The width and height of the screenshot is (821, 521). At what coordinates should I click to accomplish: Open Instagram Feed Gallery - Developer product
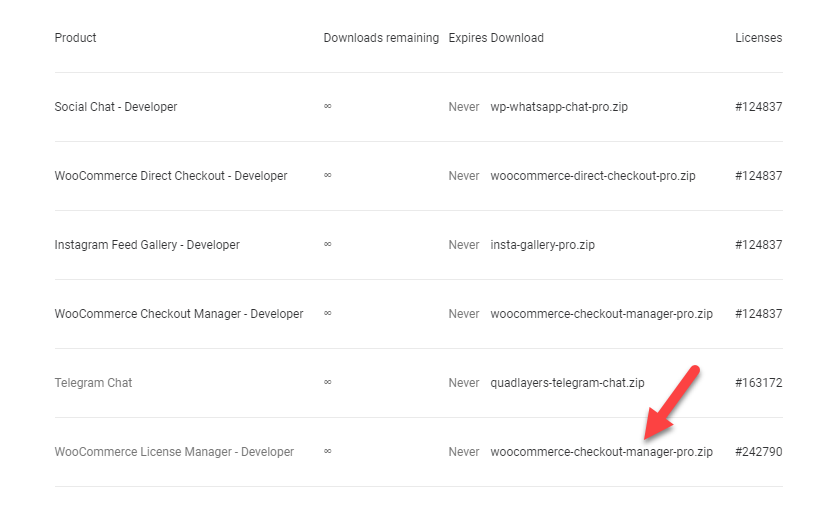[147, 245]
